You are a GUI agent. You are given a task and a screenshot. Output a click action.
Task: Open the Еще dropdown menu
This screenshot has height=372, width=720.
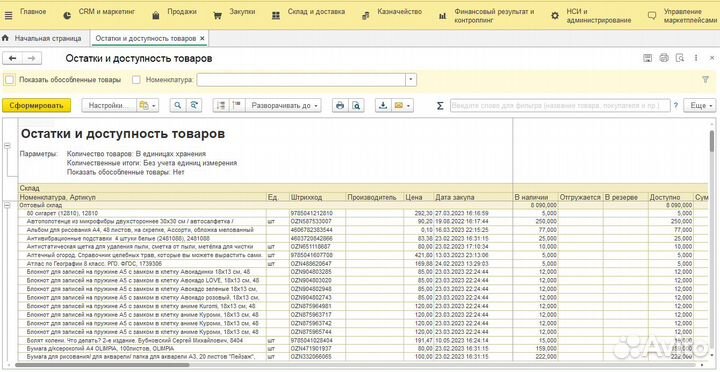699,106
